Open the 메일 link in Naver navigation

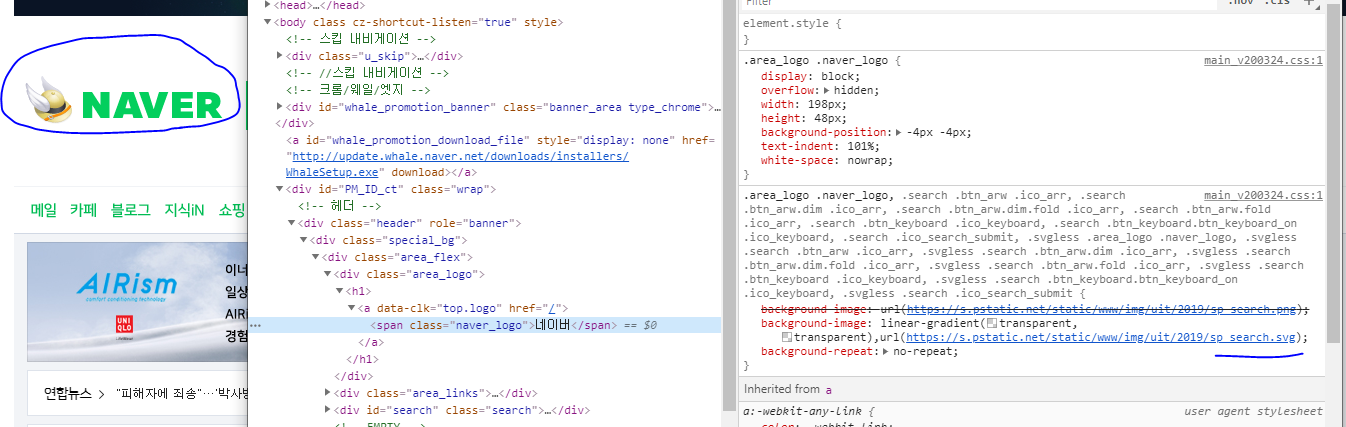(x=44, y=210)
